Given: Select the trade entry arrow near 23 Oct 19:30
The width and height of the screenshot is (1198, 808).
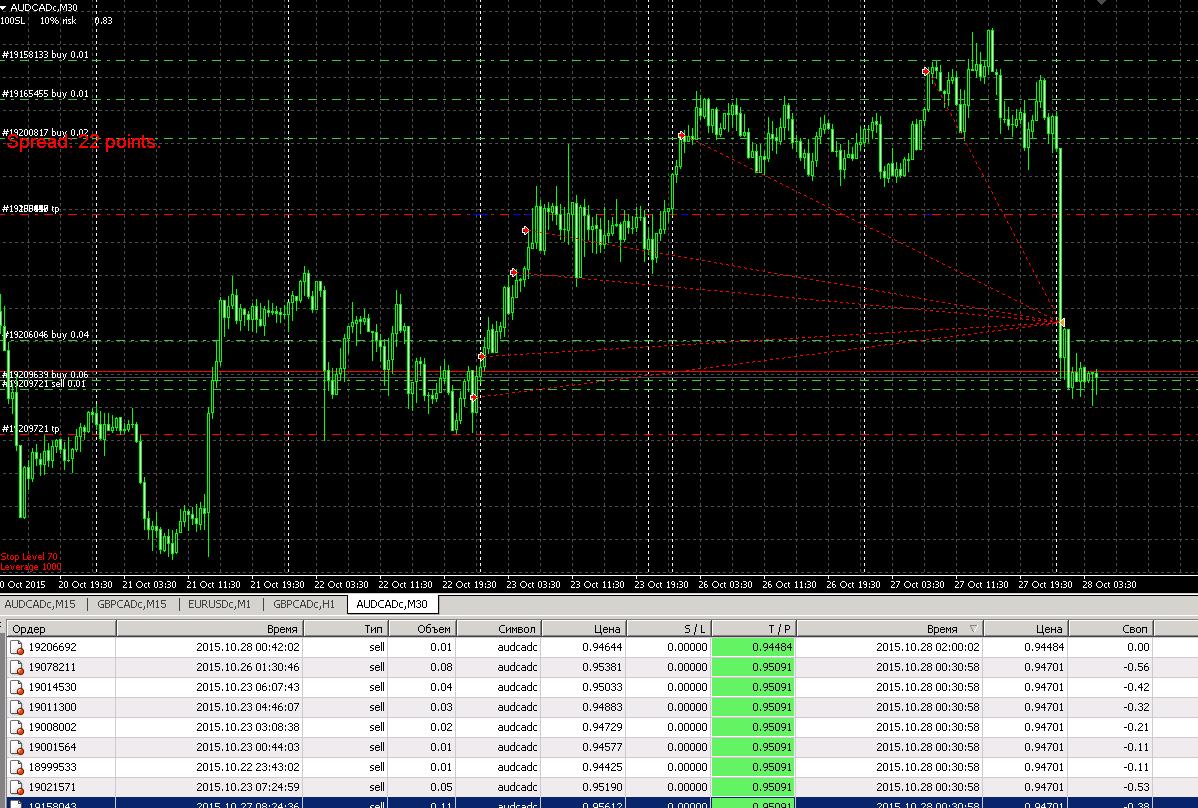Looking at the screenshot, I should click(x=682, y=135).
